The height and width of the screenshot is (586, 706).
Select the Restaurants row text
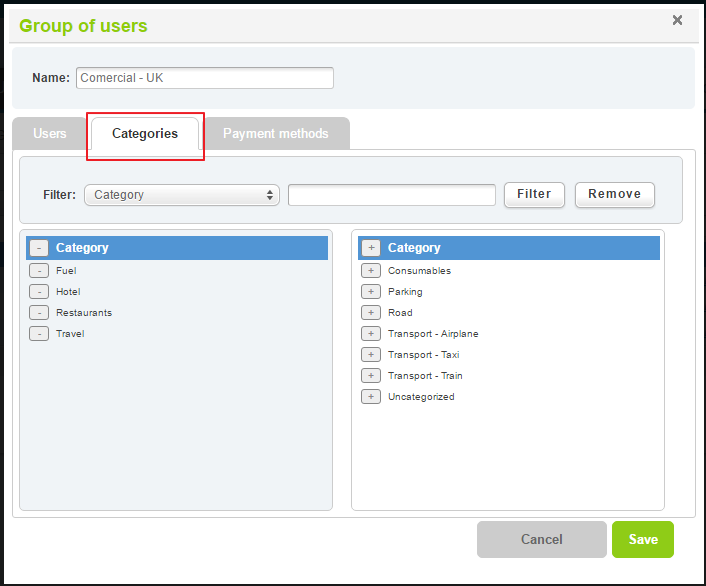coord(84,313)
